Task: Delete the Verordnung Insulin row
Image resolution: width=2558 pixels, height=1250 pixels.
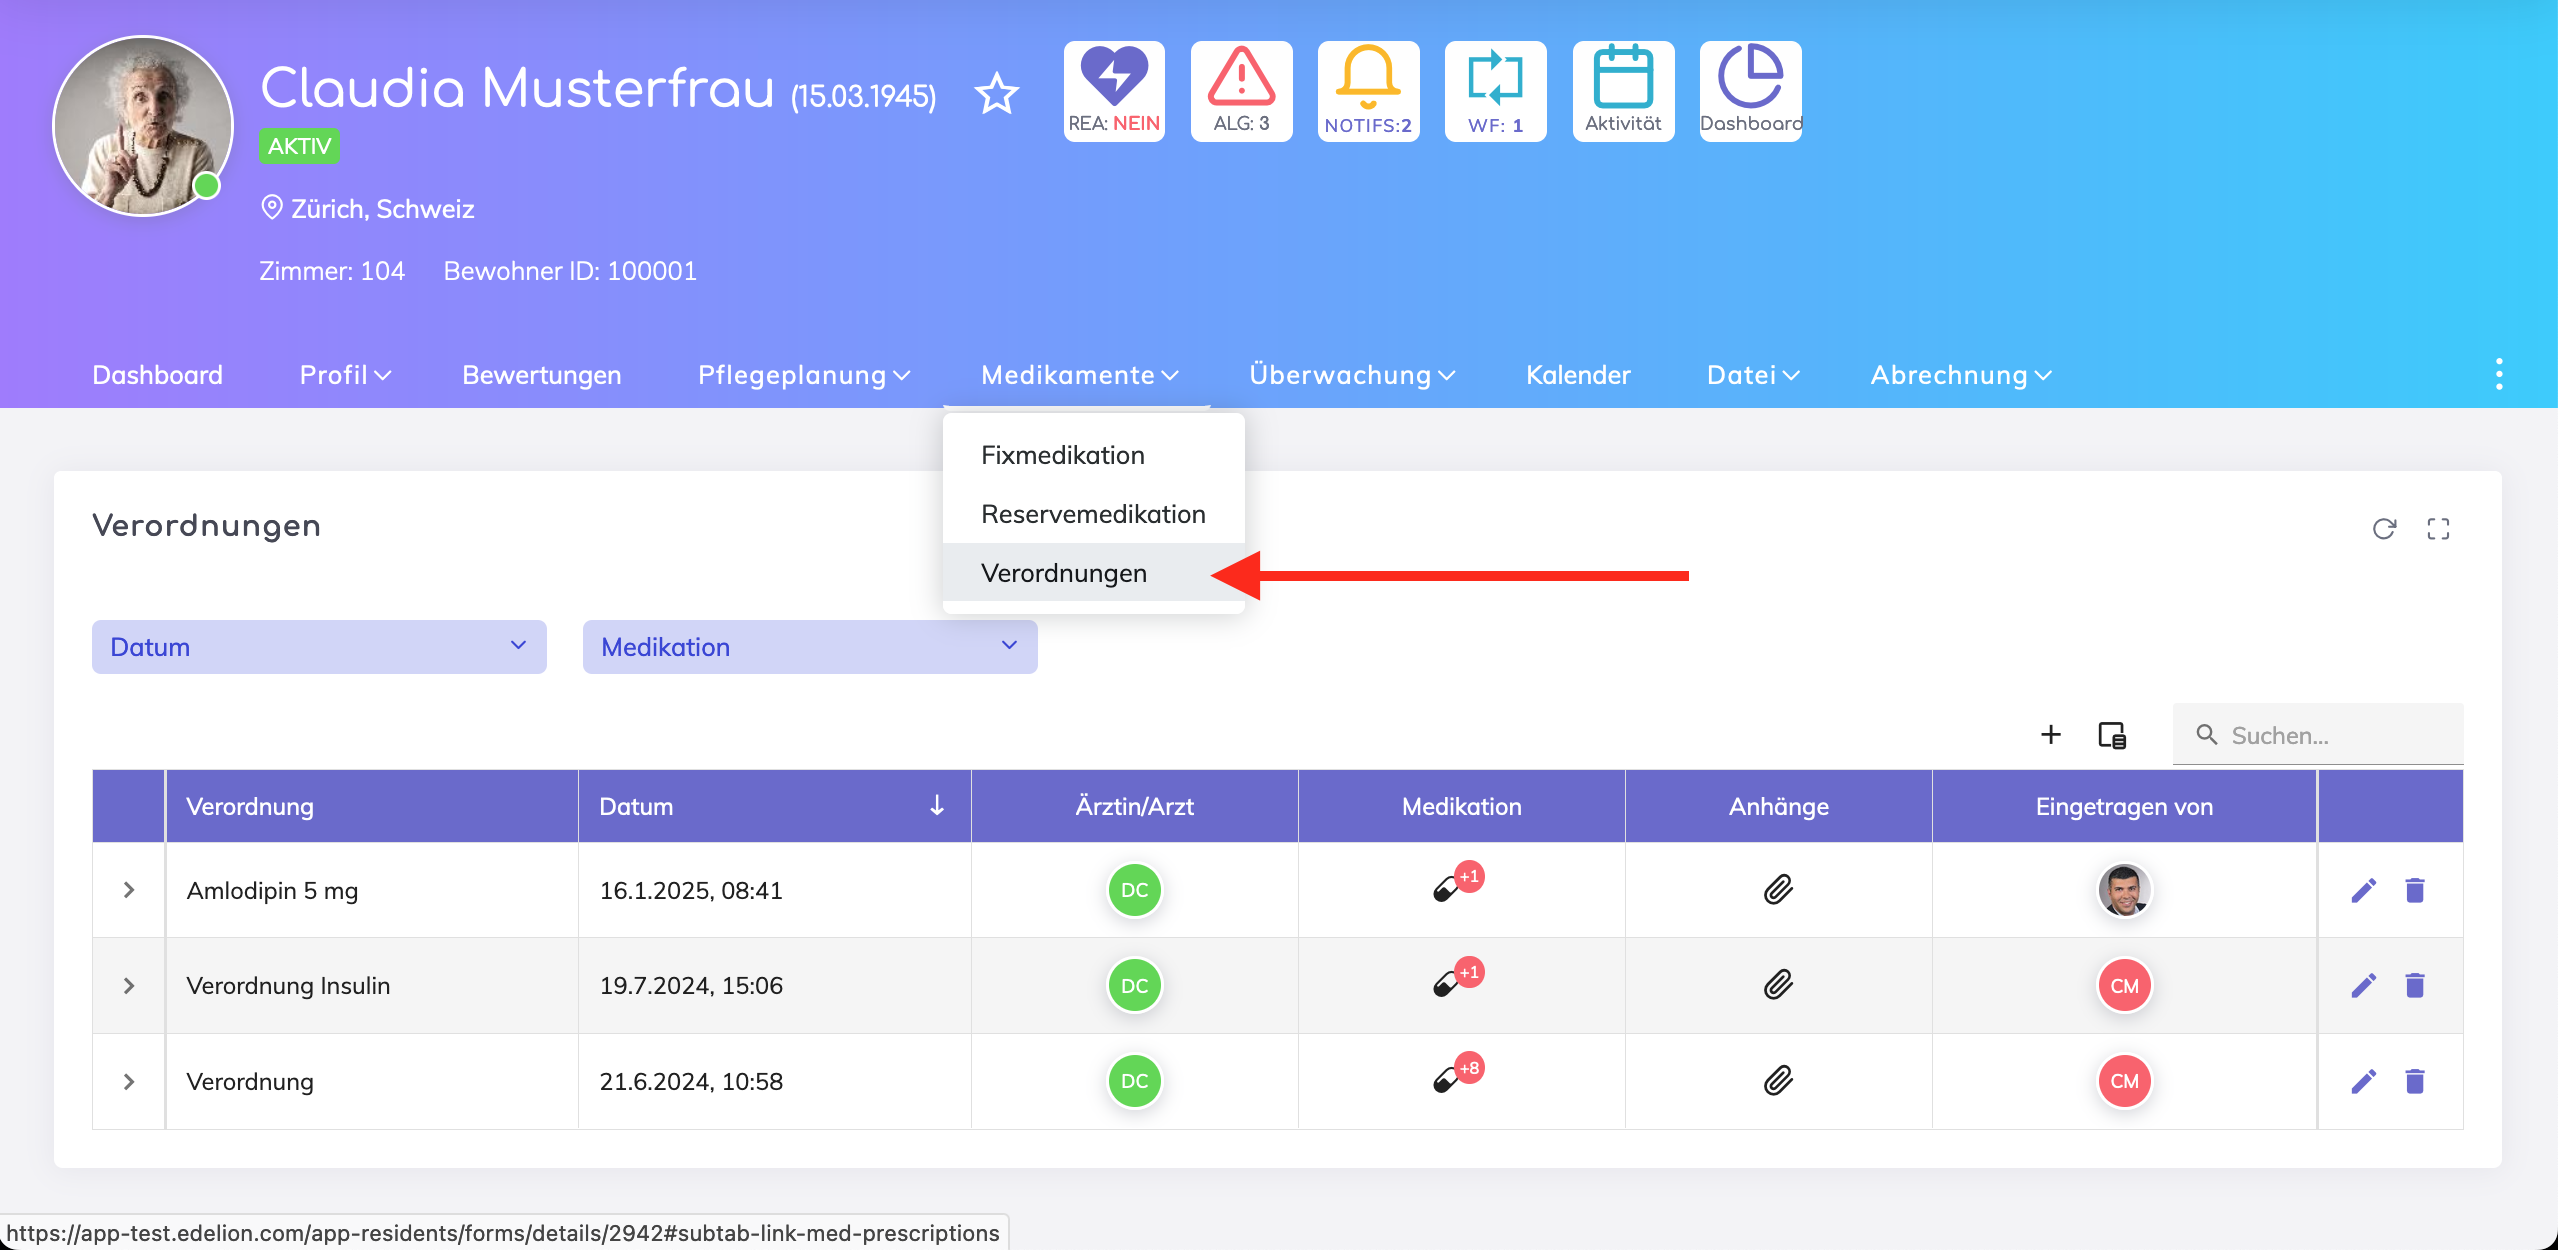Action: point(2415,986)
